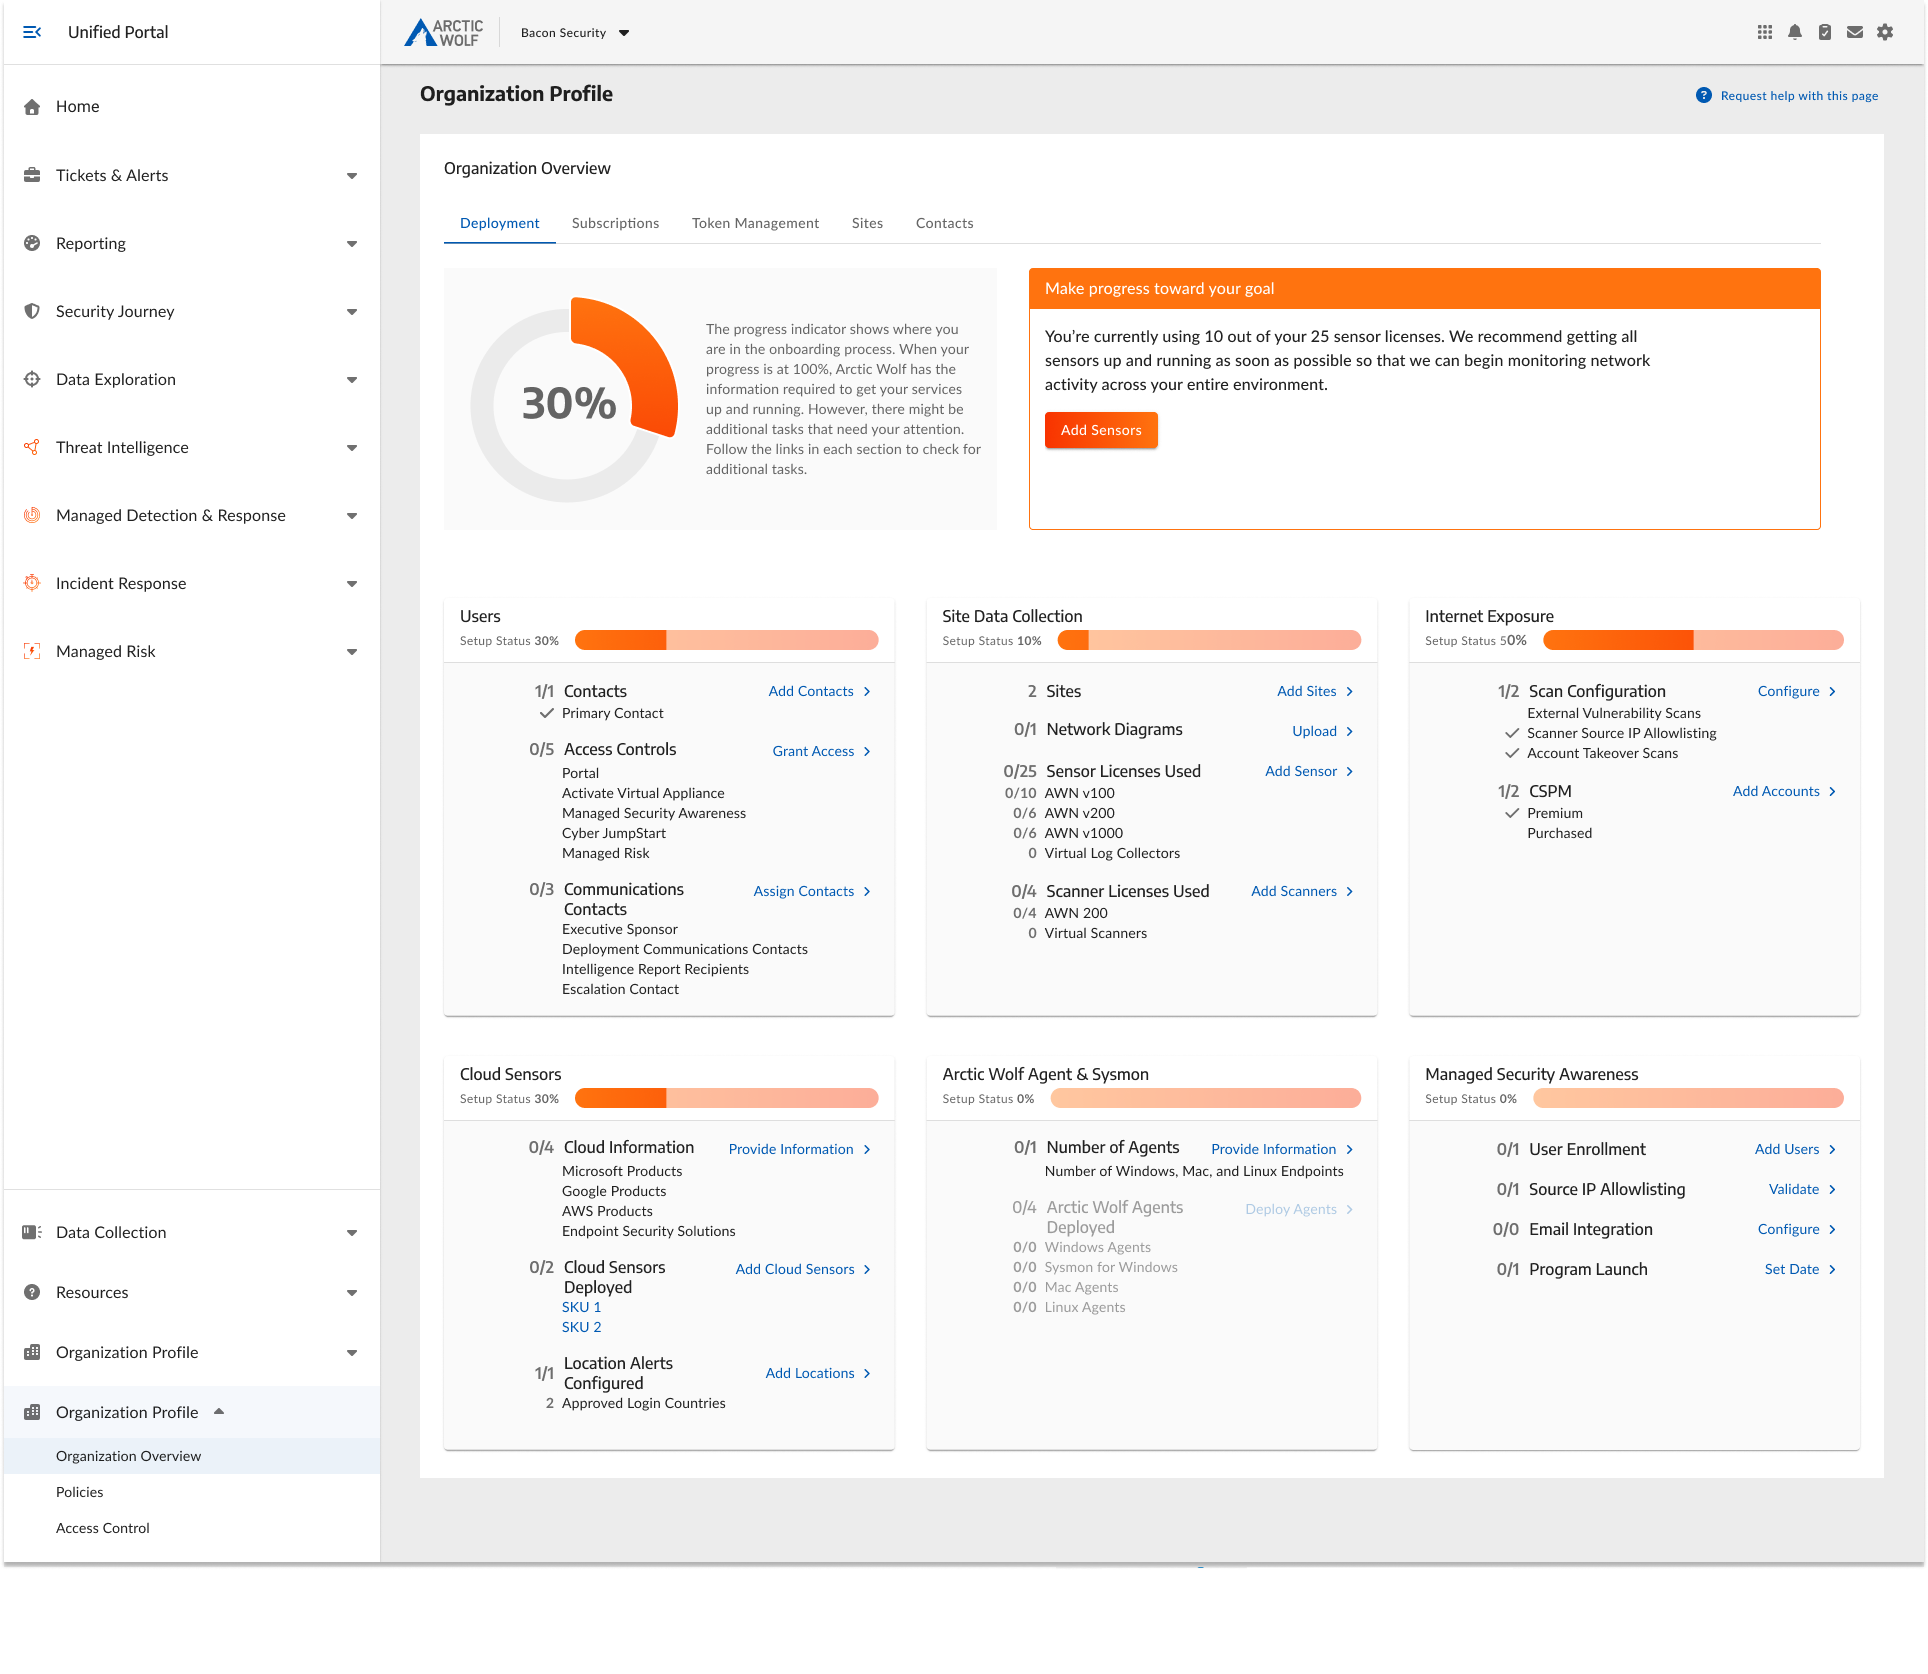
Task: Open Organization Overview submenu item
Action: click(191, 1456)
